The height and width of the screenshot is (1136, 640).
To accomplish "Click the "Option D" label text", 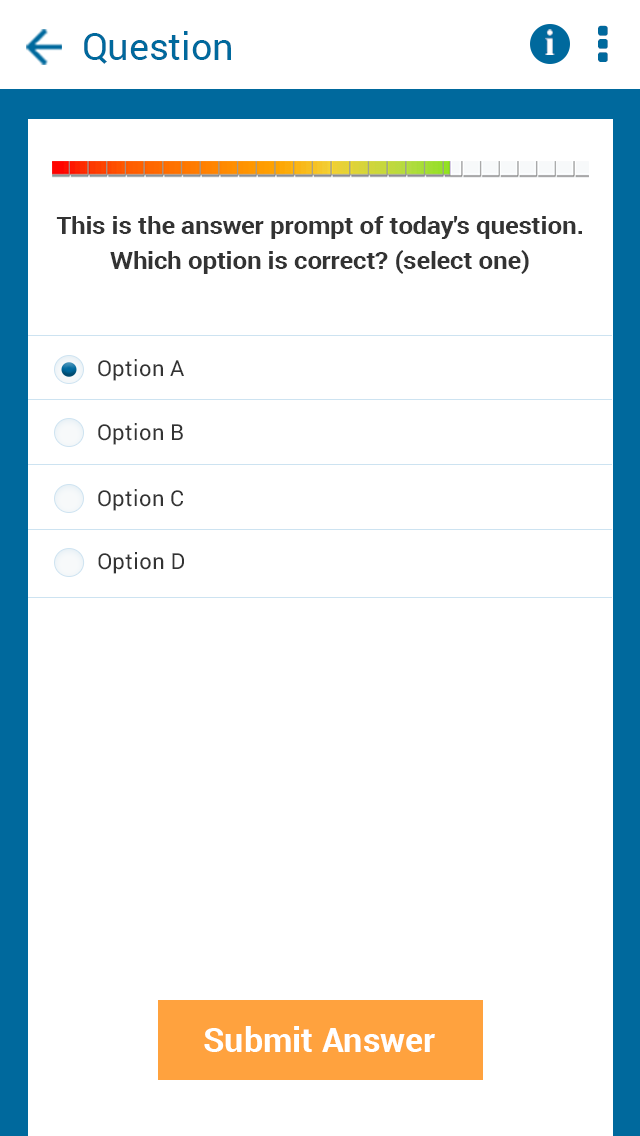I will [141, 562].
